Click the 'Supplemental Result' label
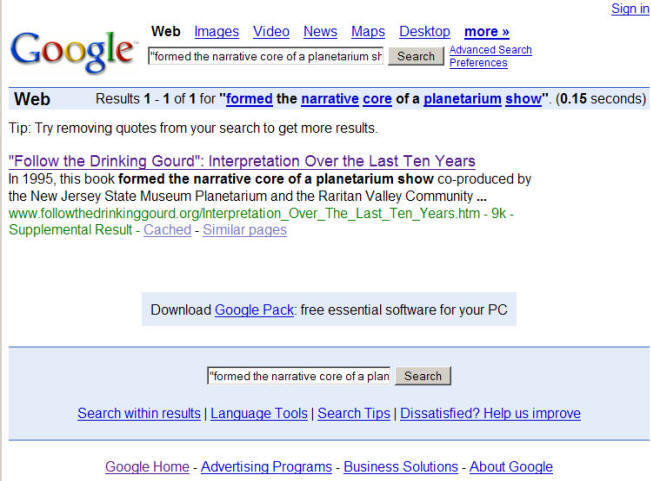The image size is (651, 481). tap(70, 230)
